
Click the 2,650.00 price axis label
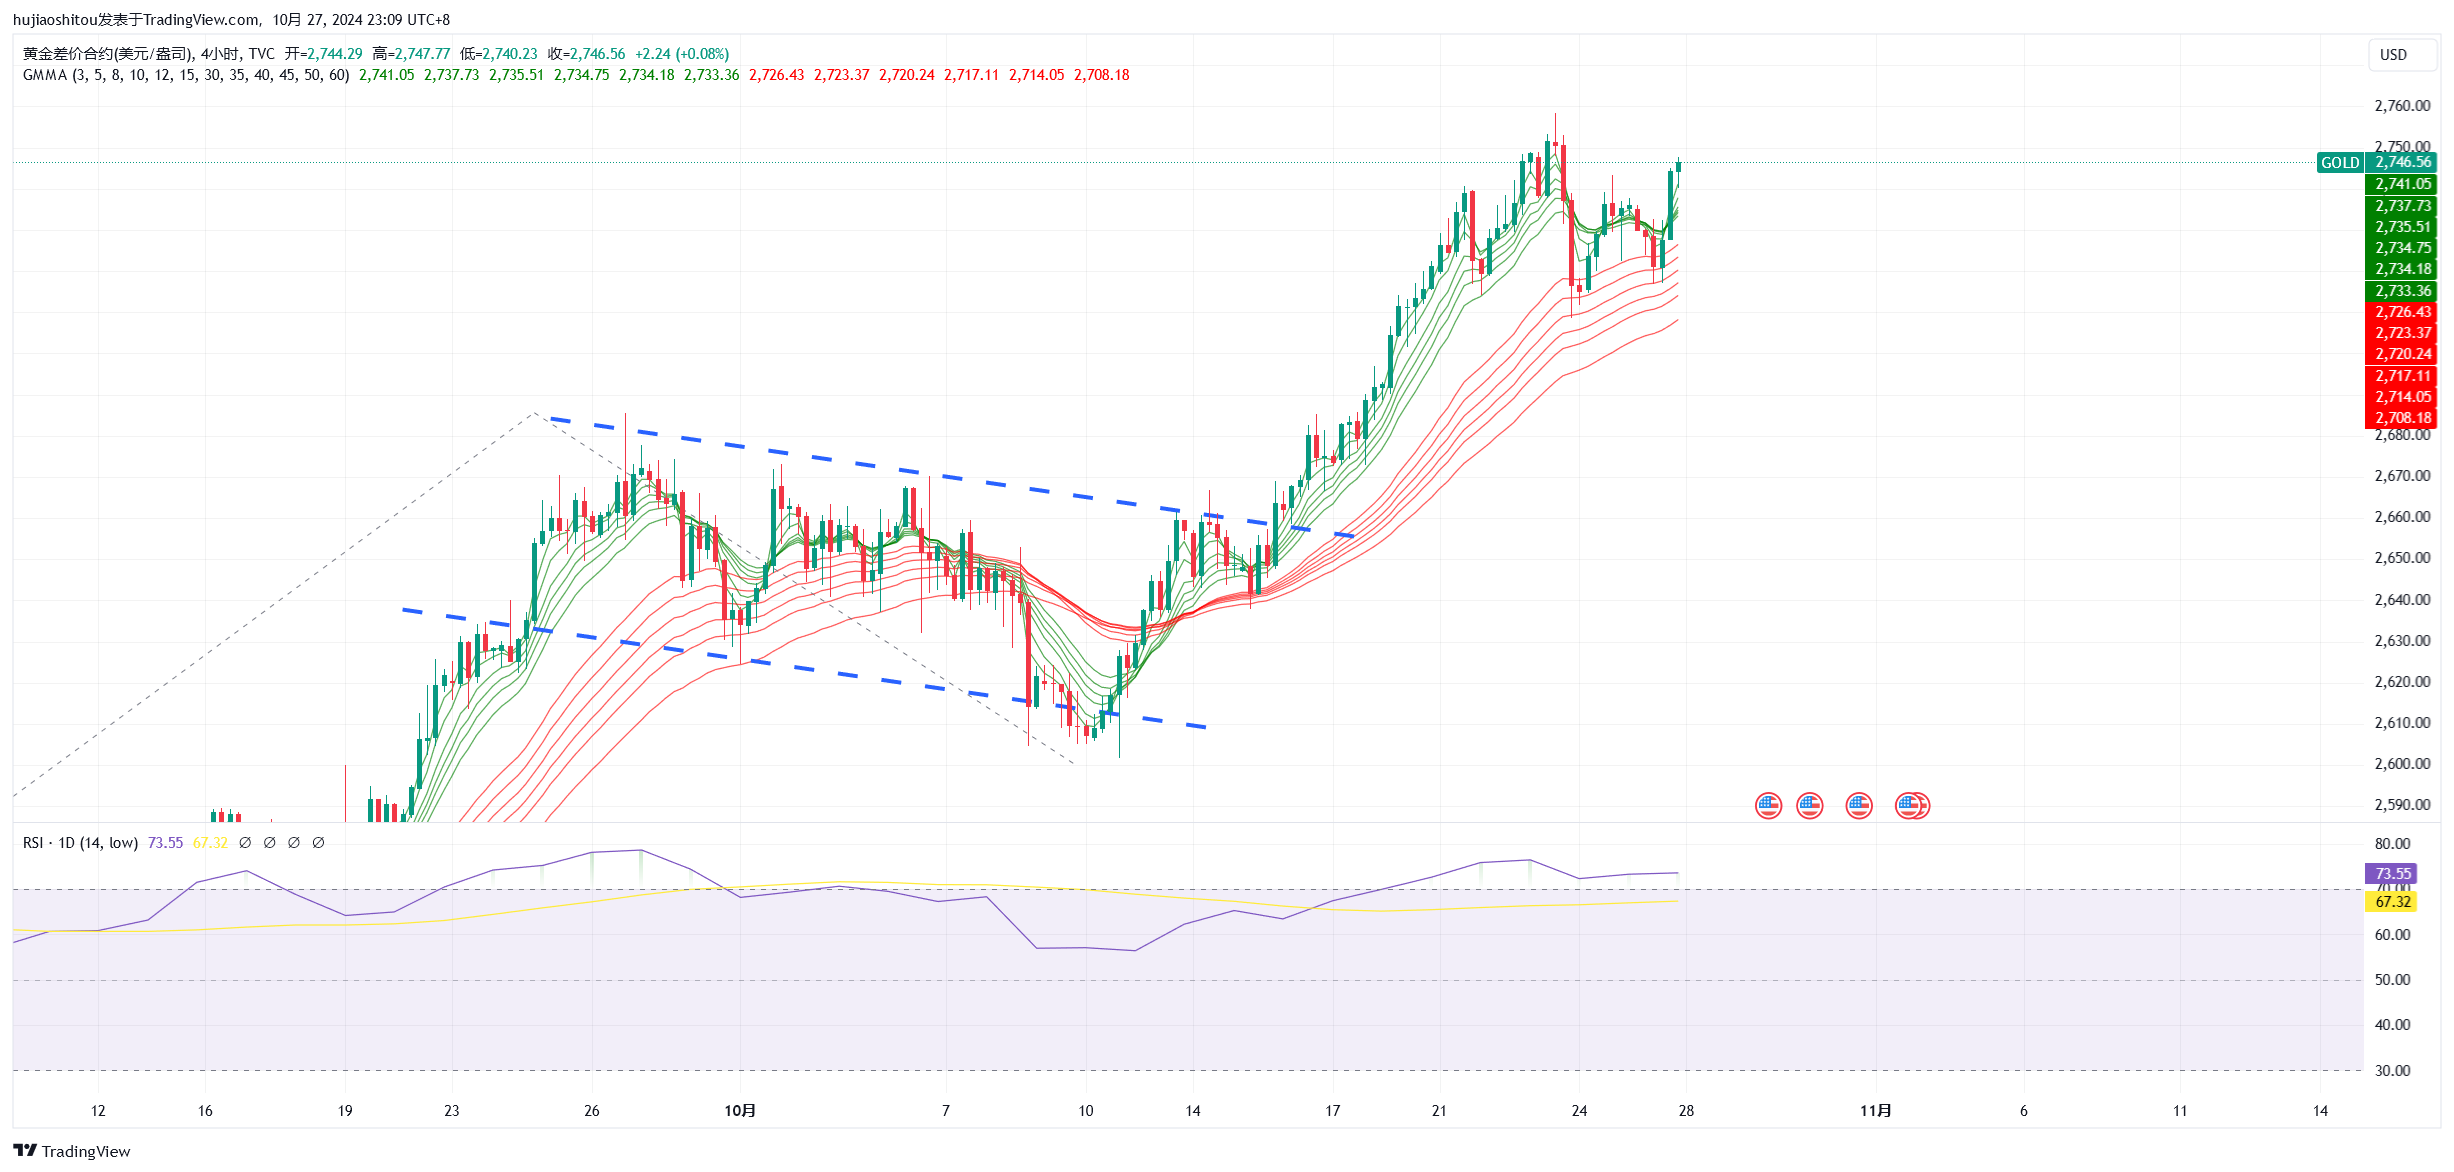2402,558
